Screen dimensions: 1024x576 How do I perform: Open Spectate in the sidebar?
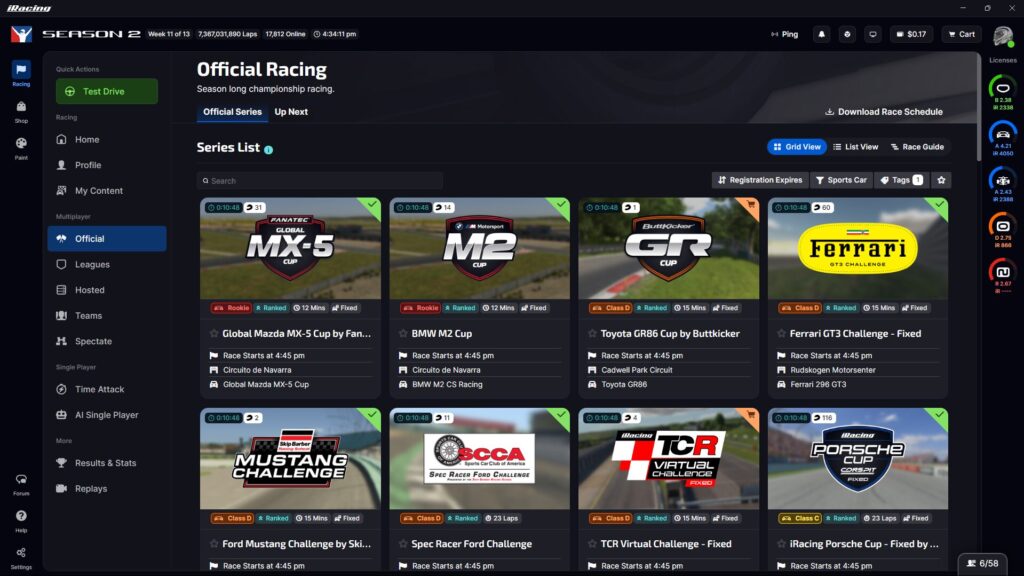pyautogui.click(x=106, y=341)
